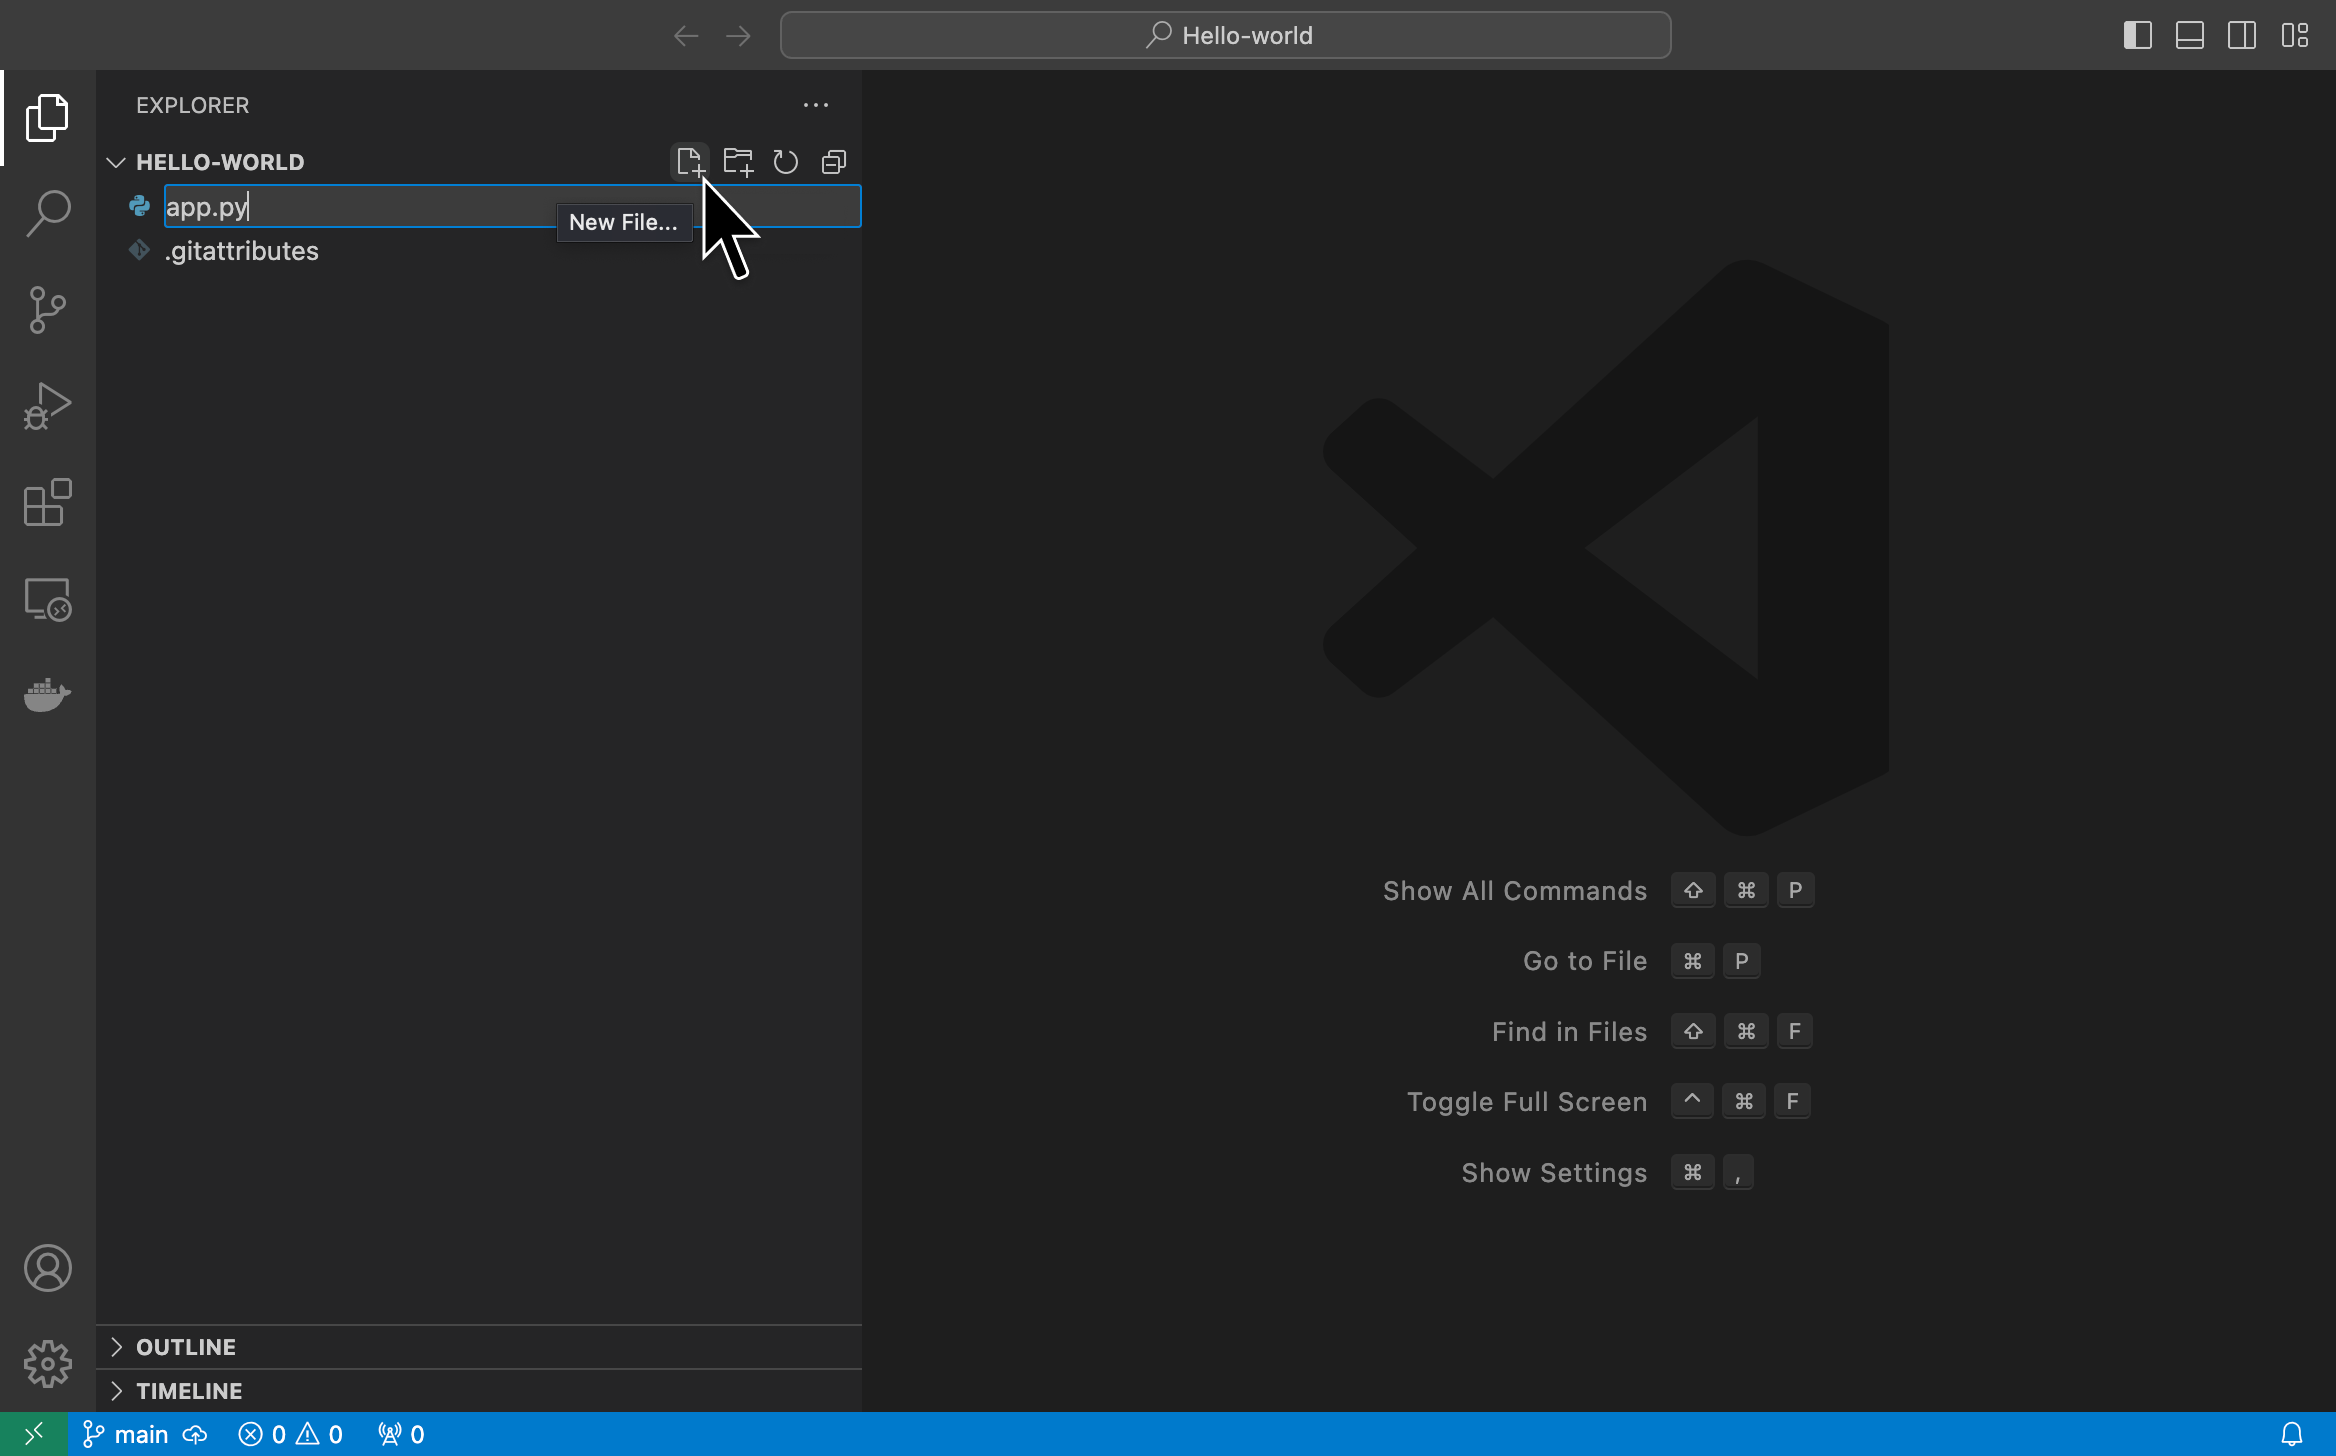Open the Remote Explorer view
The height and width of the screenshot is (1456, 2336).
46,599
